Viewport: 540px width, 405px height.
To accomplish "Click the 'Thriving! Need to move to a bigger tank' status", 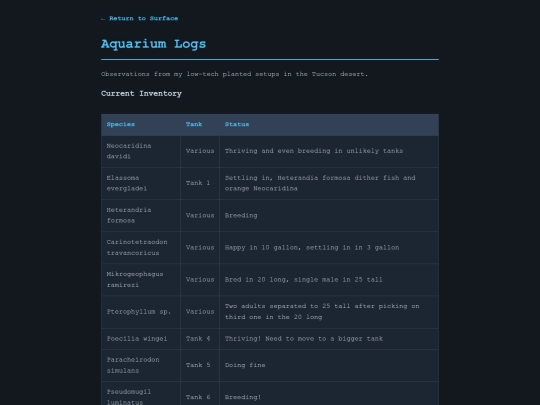I will tap(329, 339).
